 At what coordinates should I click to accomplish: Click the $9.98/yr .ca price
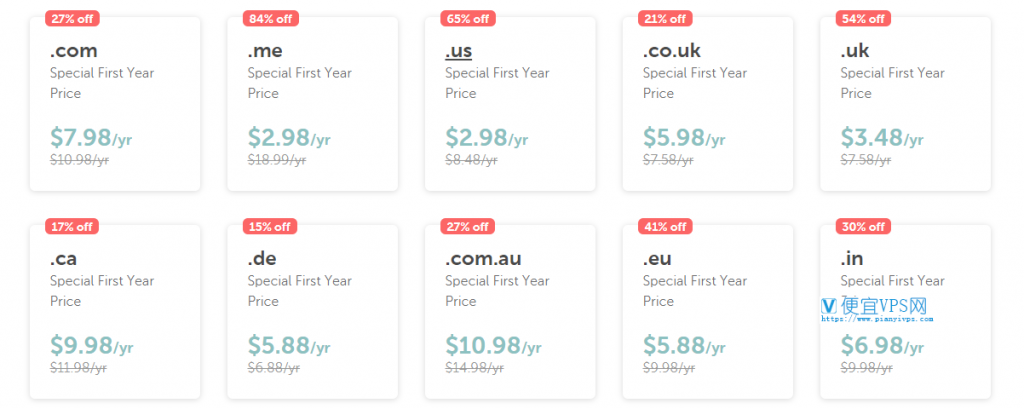[91, 346]
